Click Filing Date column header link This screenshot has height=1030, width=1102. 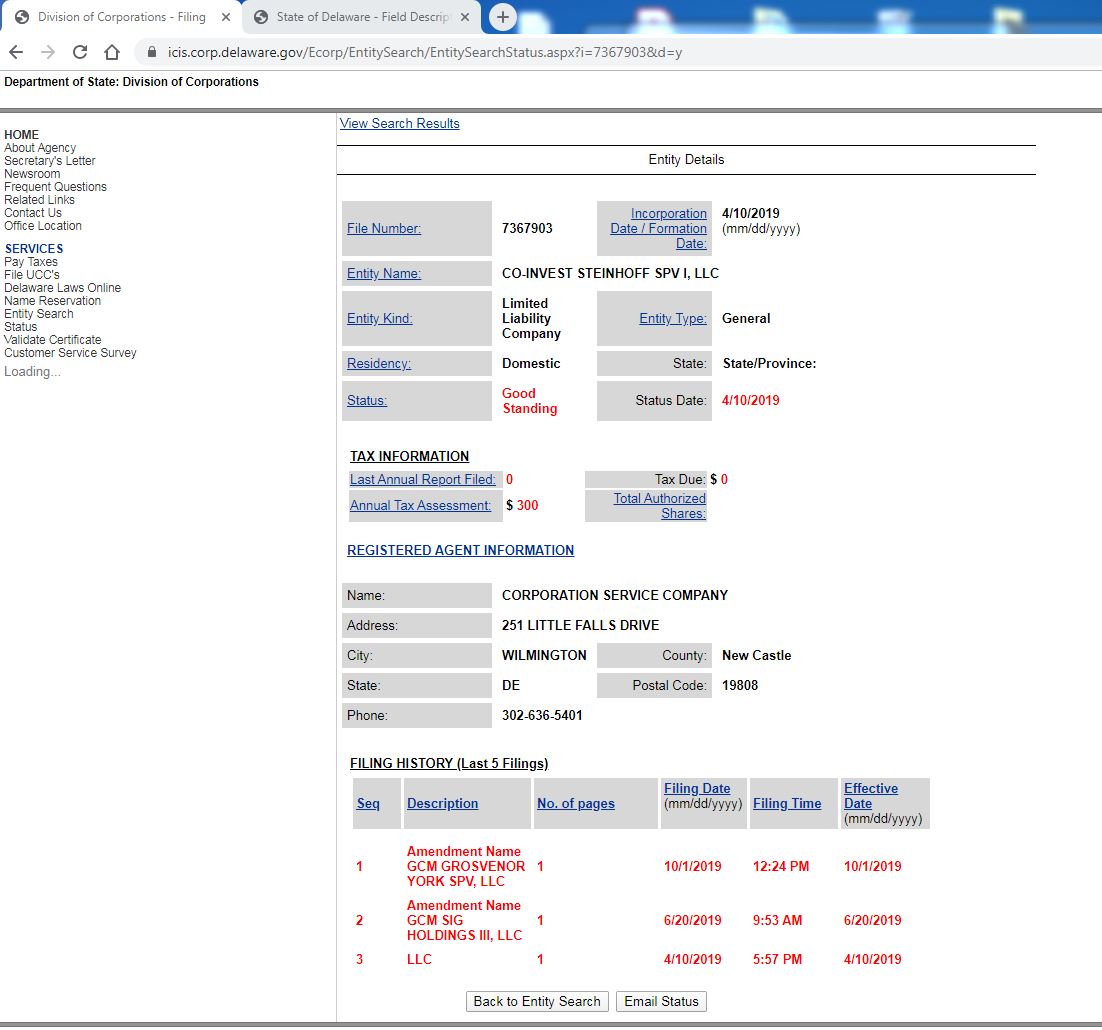pyautogui.click(x=696, y=788)
